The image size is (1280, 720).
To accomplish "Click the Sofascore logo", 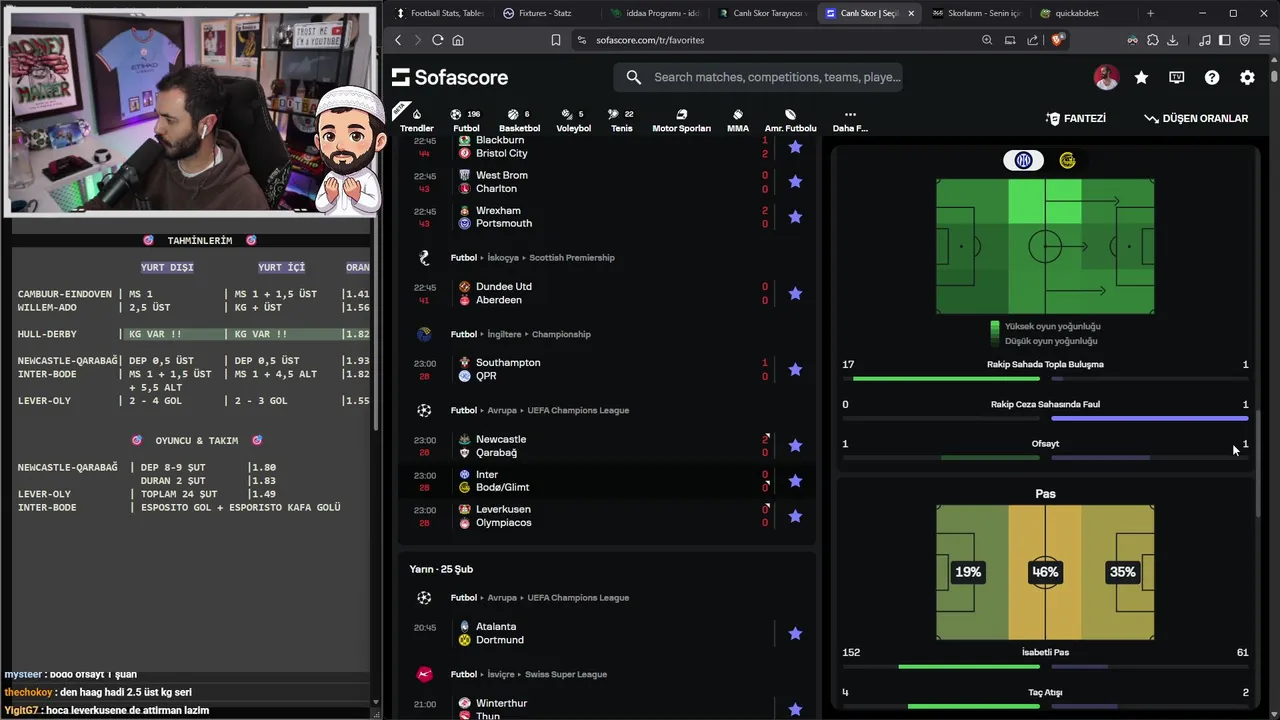I will point(450,77).
